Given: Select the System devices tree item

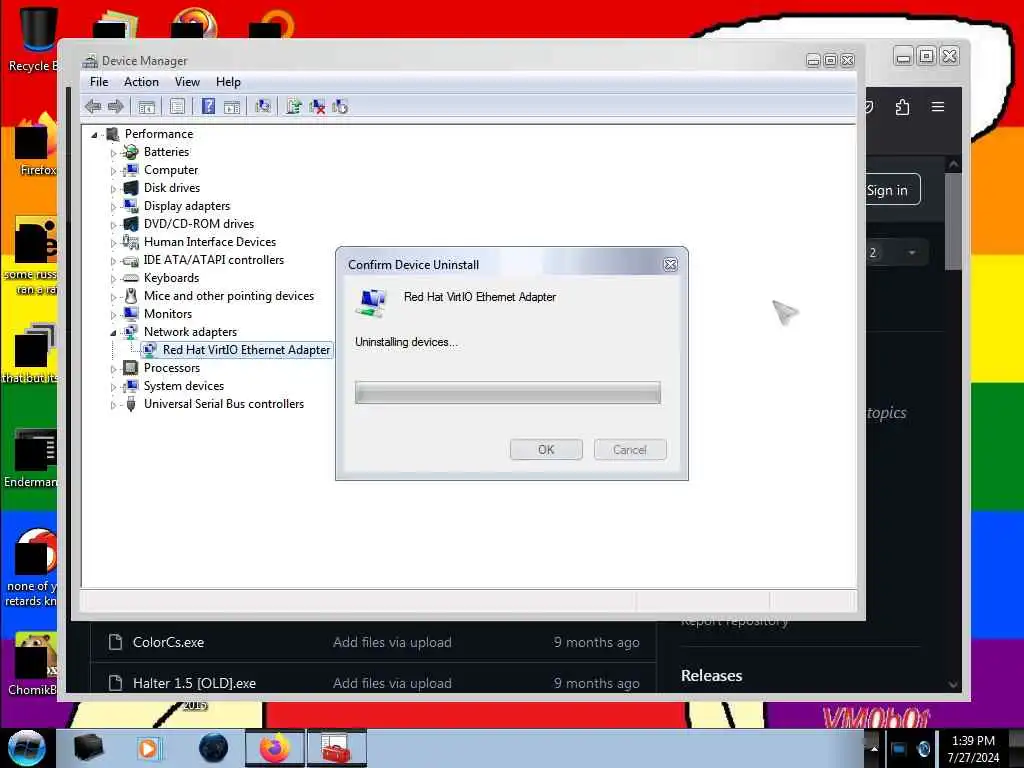Looking at the screenshot, I should [184, 386].
